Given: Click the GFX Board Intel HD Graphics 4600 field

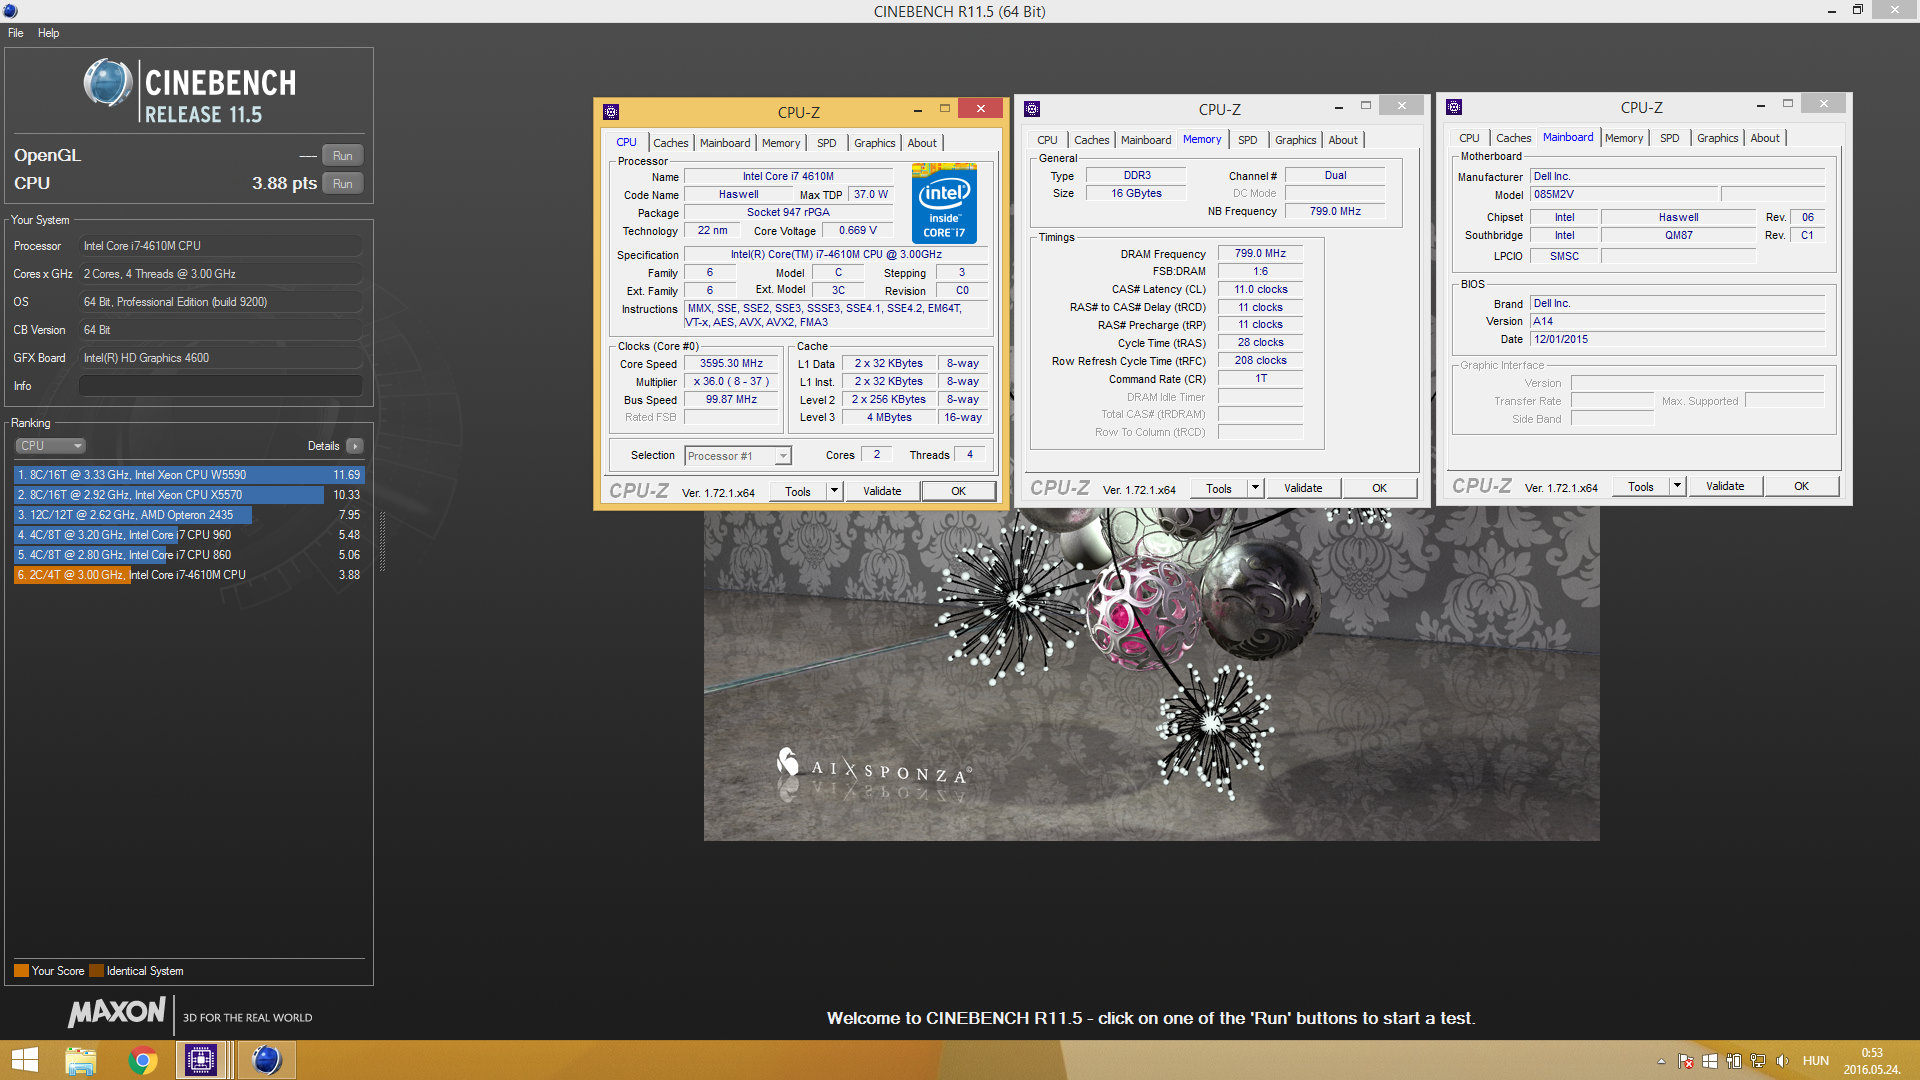Looking at the screenshot, I should click(220, 358).
